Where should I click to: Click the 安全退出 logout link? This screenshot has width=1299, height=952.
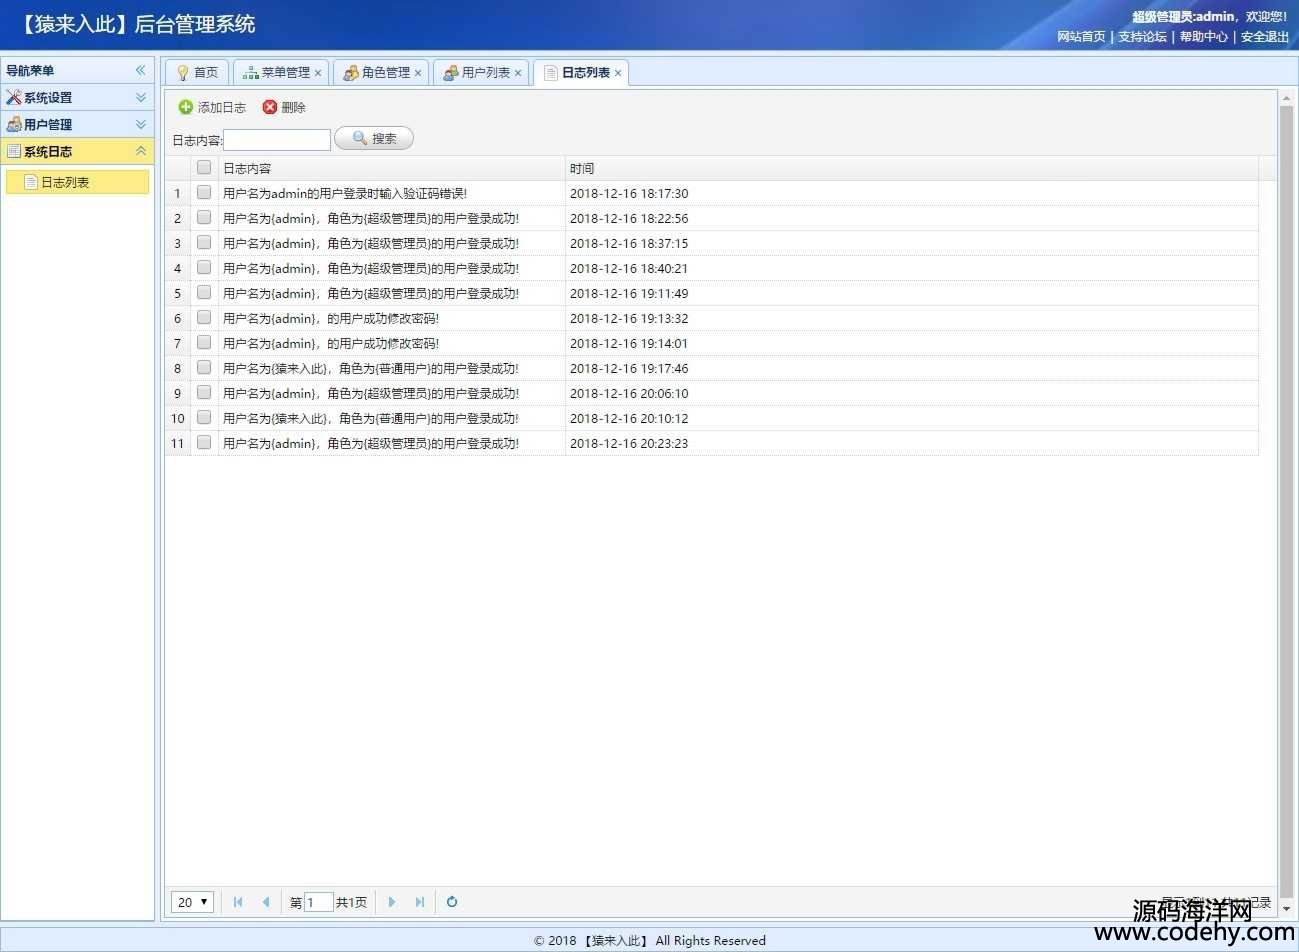[x=1265, y=37]
